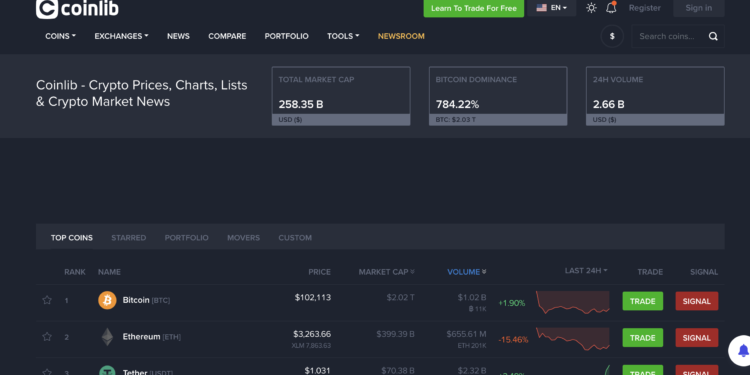Click the RANK column header
Image resolution: width=750 pixels, height=375 pixels.
[75, 272]
